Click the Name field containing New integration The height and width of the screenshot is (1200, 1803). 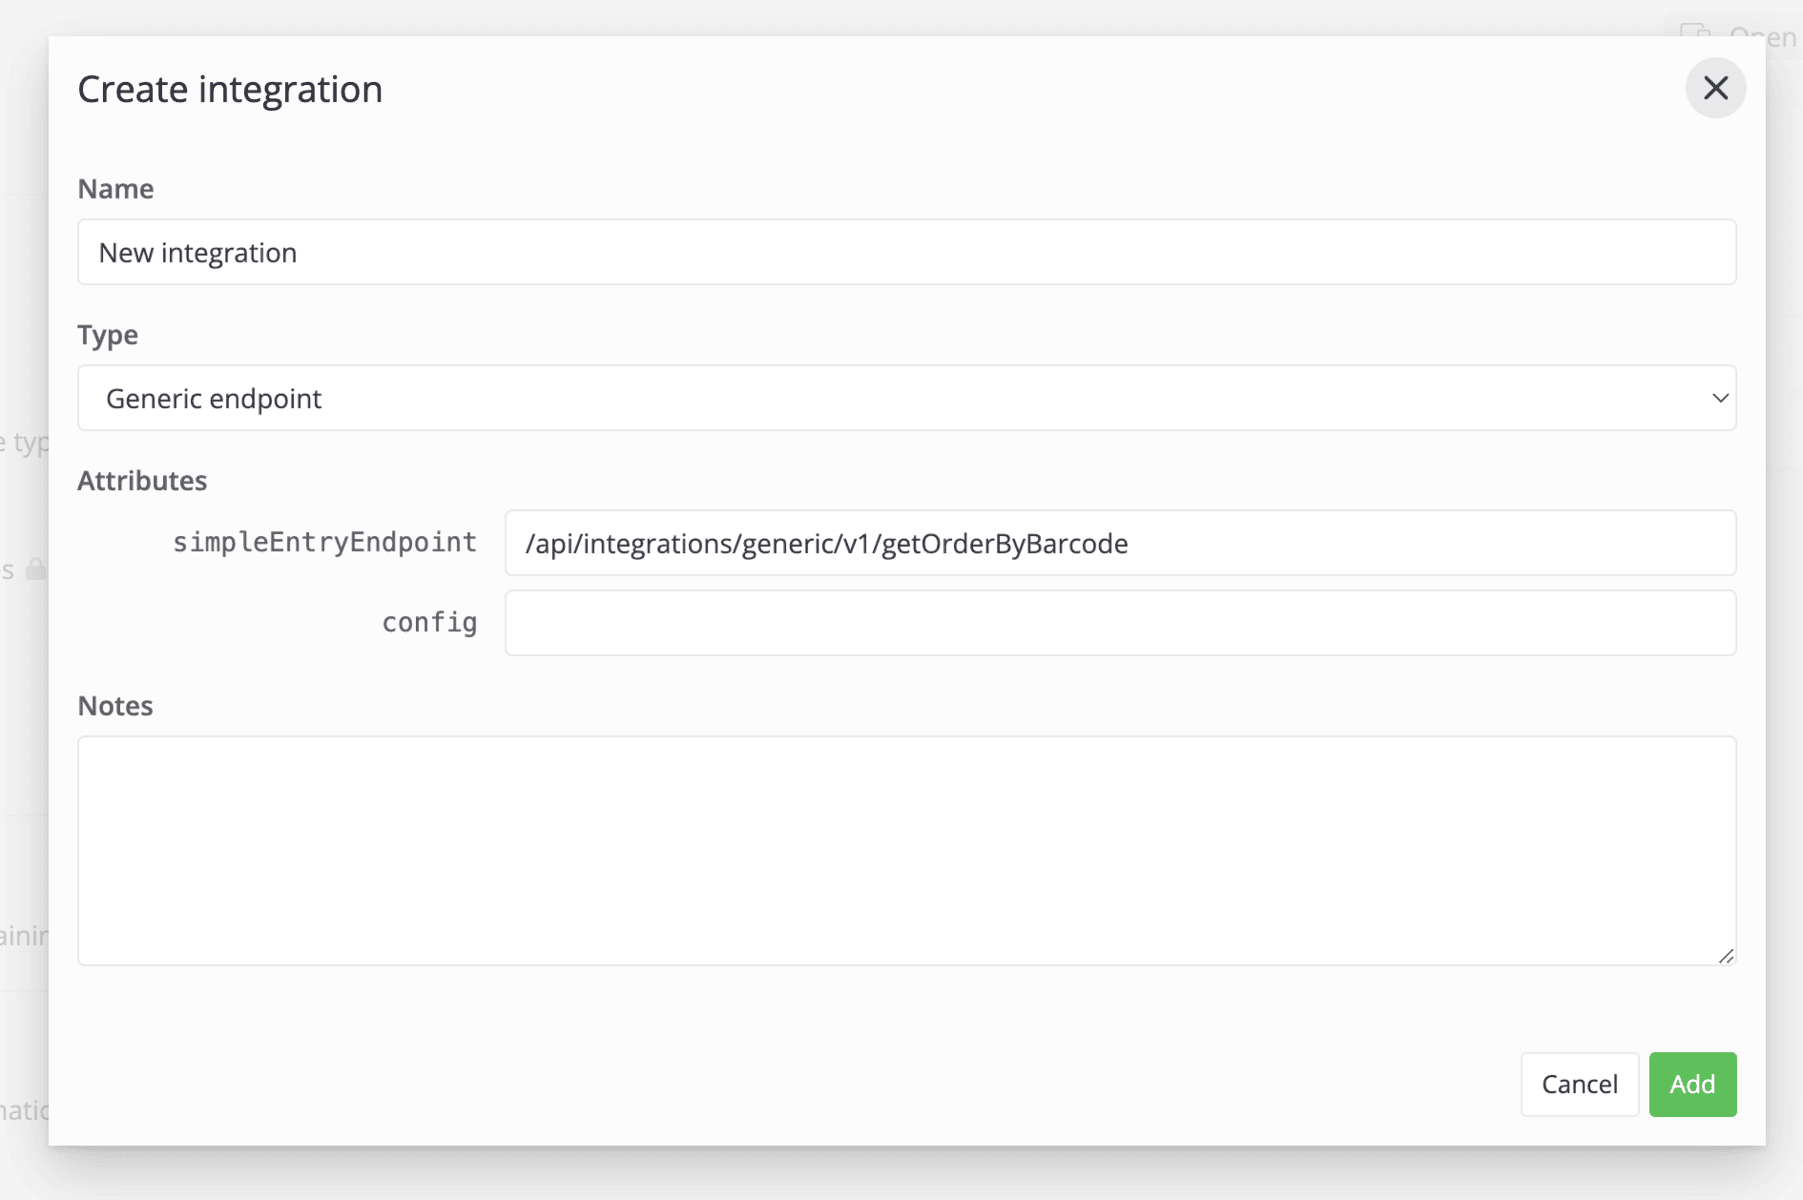[x=906, y=252]
